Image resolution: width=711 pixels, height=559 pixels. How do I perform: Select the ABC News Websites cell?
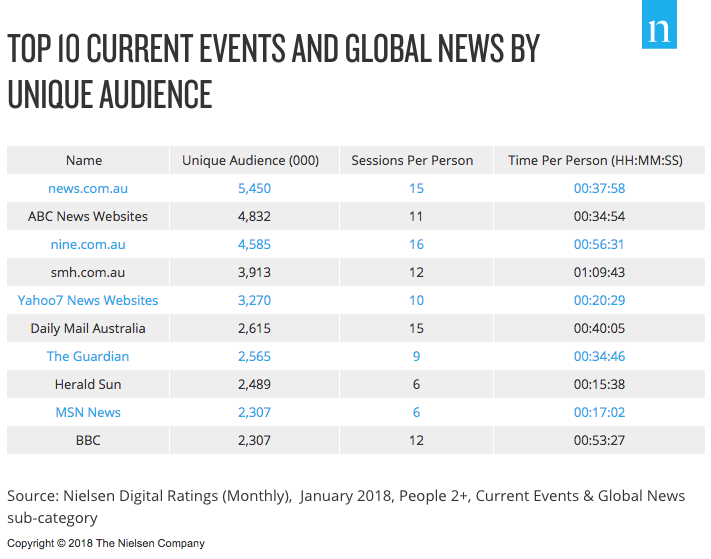[88, 217]
